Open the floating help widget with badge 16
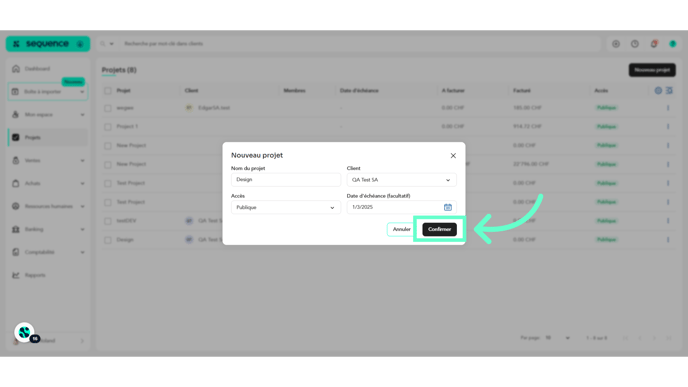The height and width of the screenshot is (387, 688). (25, 333)
